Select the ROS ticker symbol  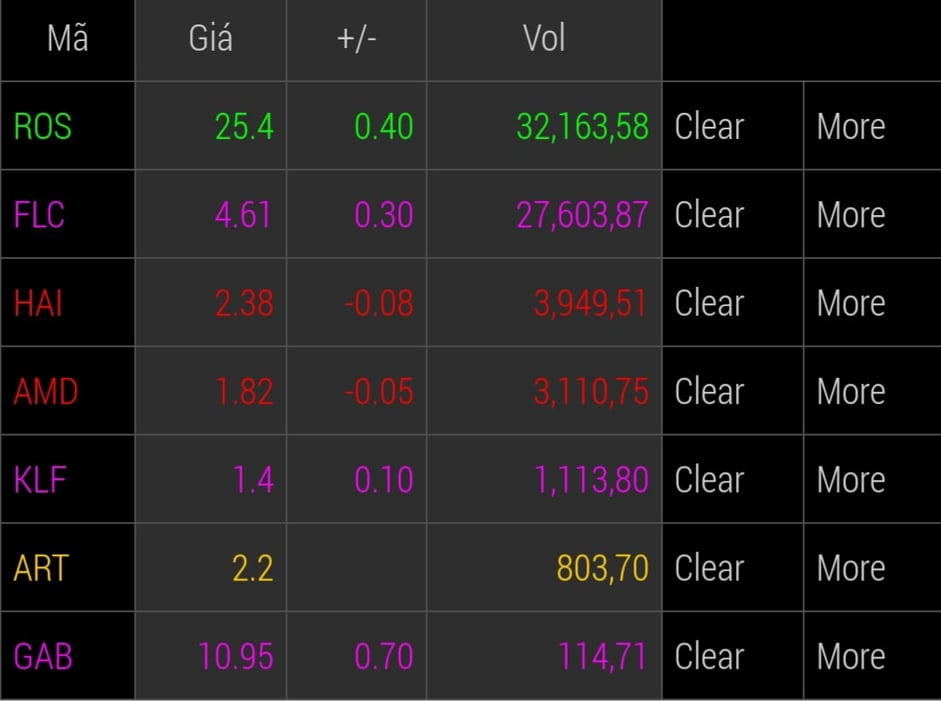(x=43, y=127)
